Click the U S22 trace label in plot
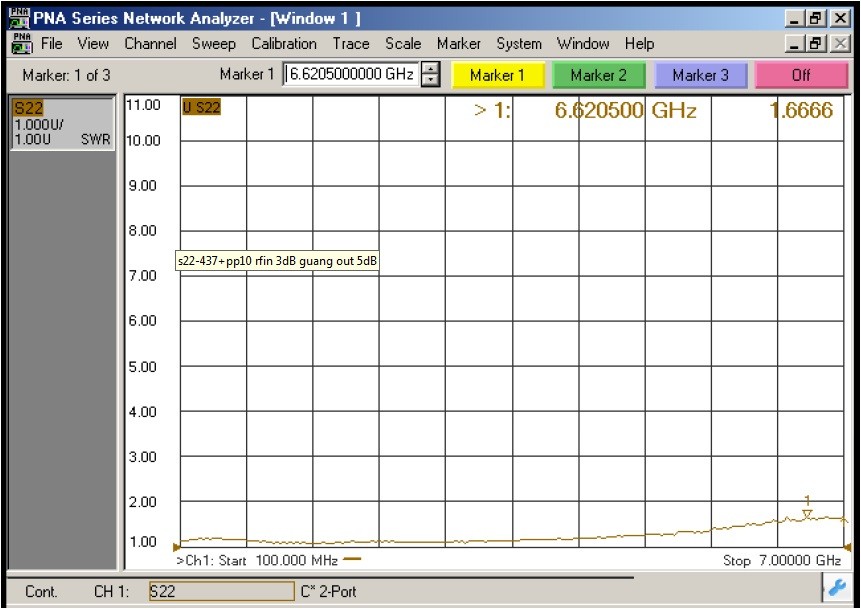 click(201, 107)
